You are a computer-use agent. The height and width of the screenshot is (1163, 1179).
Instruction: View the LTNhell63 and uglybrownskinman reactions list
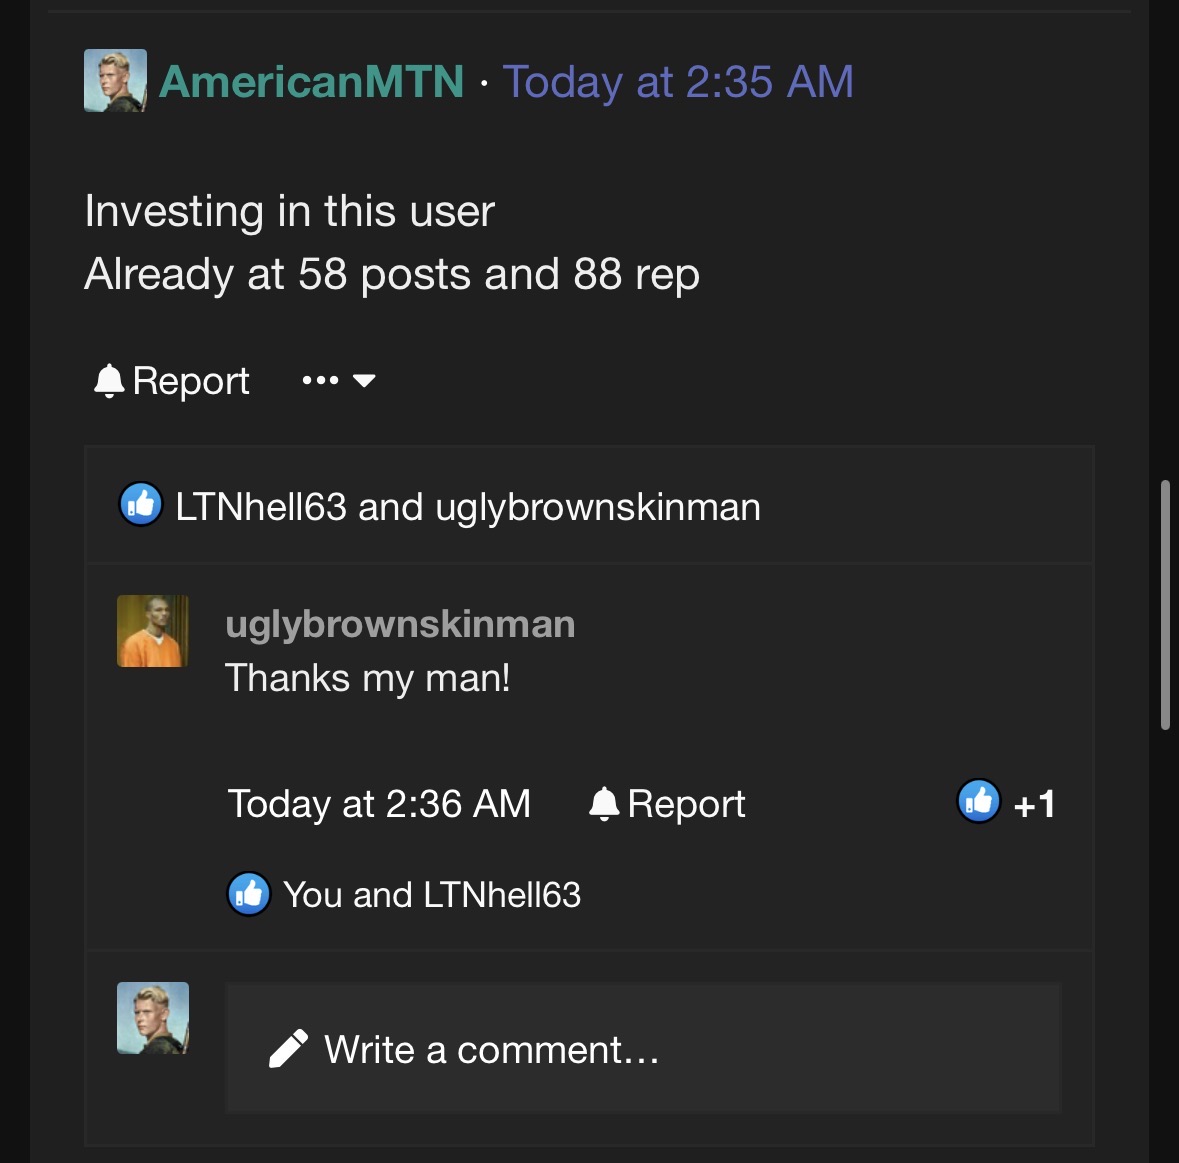point(467,507)
